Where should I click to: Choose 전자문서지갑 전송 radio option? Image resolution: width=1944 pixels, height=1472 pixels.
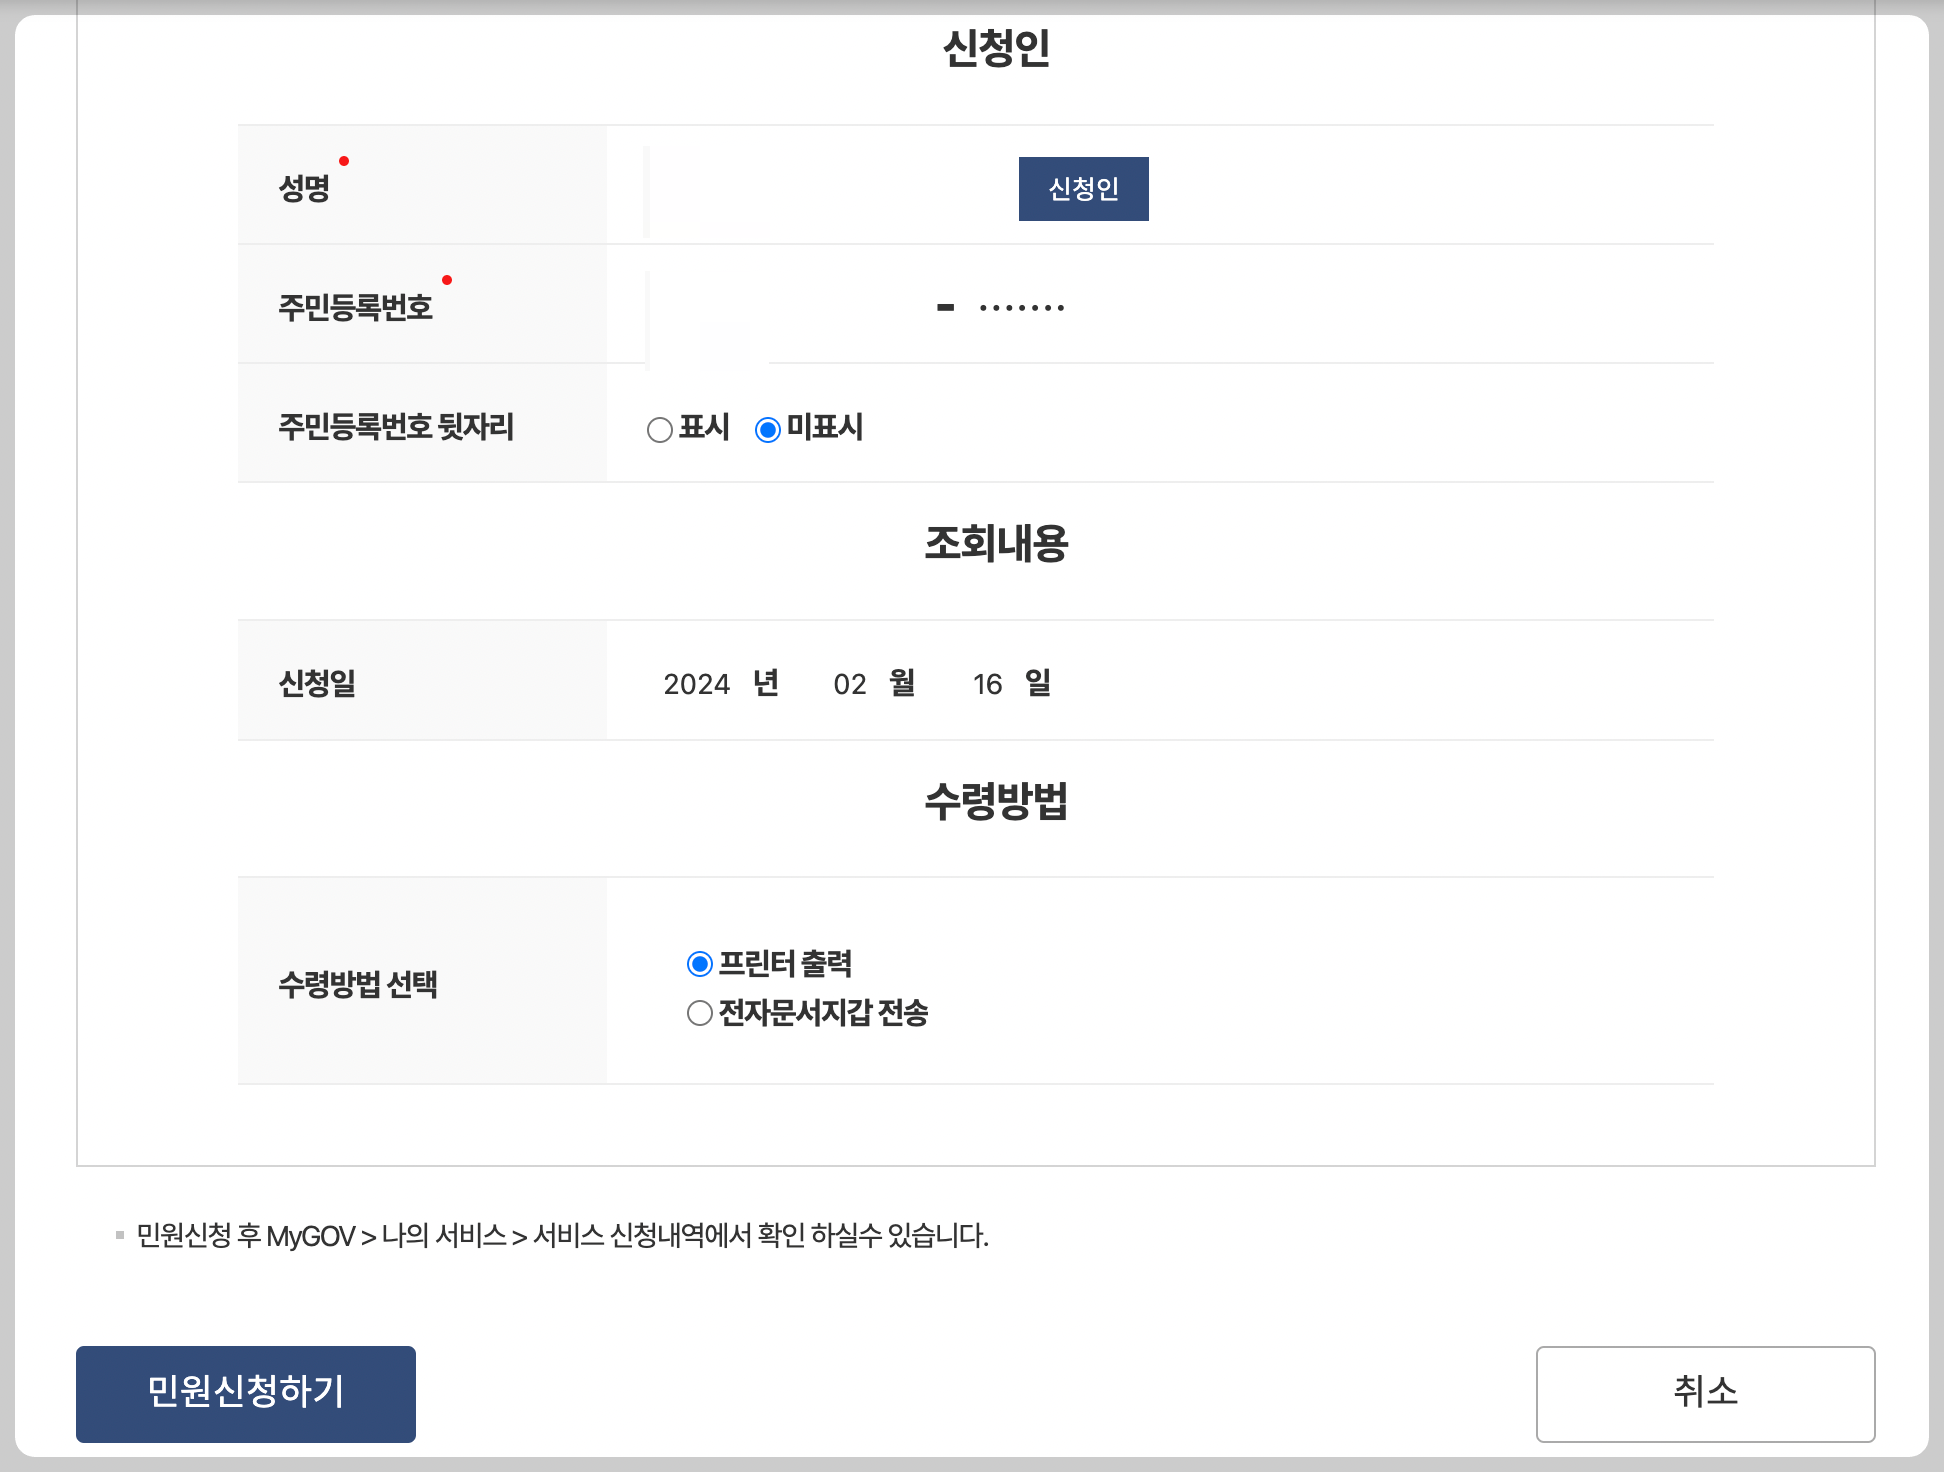click(x=700, y=1013)
